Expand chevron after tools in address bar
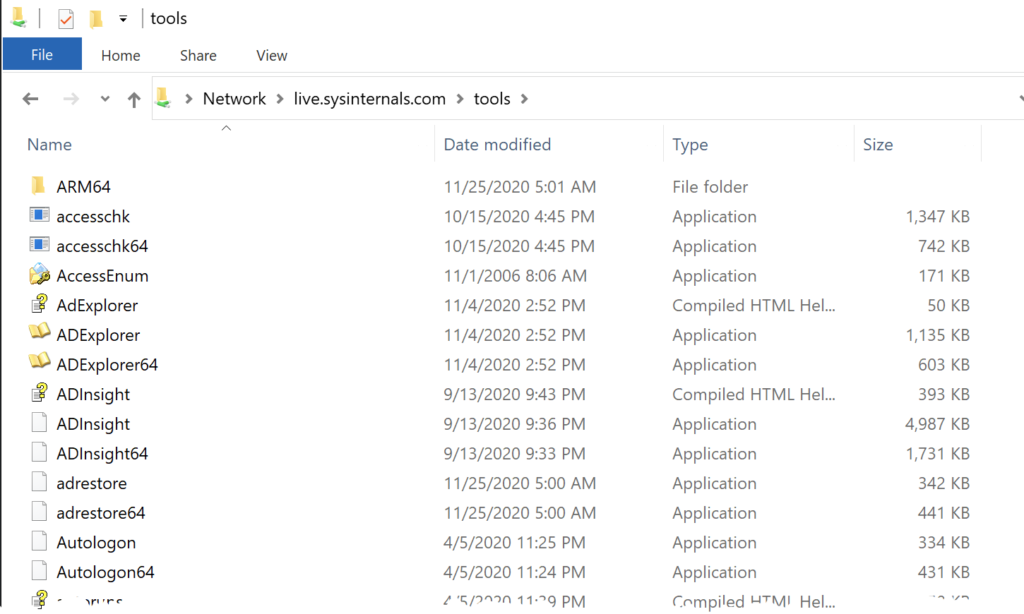 tap(525, 99)
